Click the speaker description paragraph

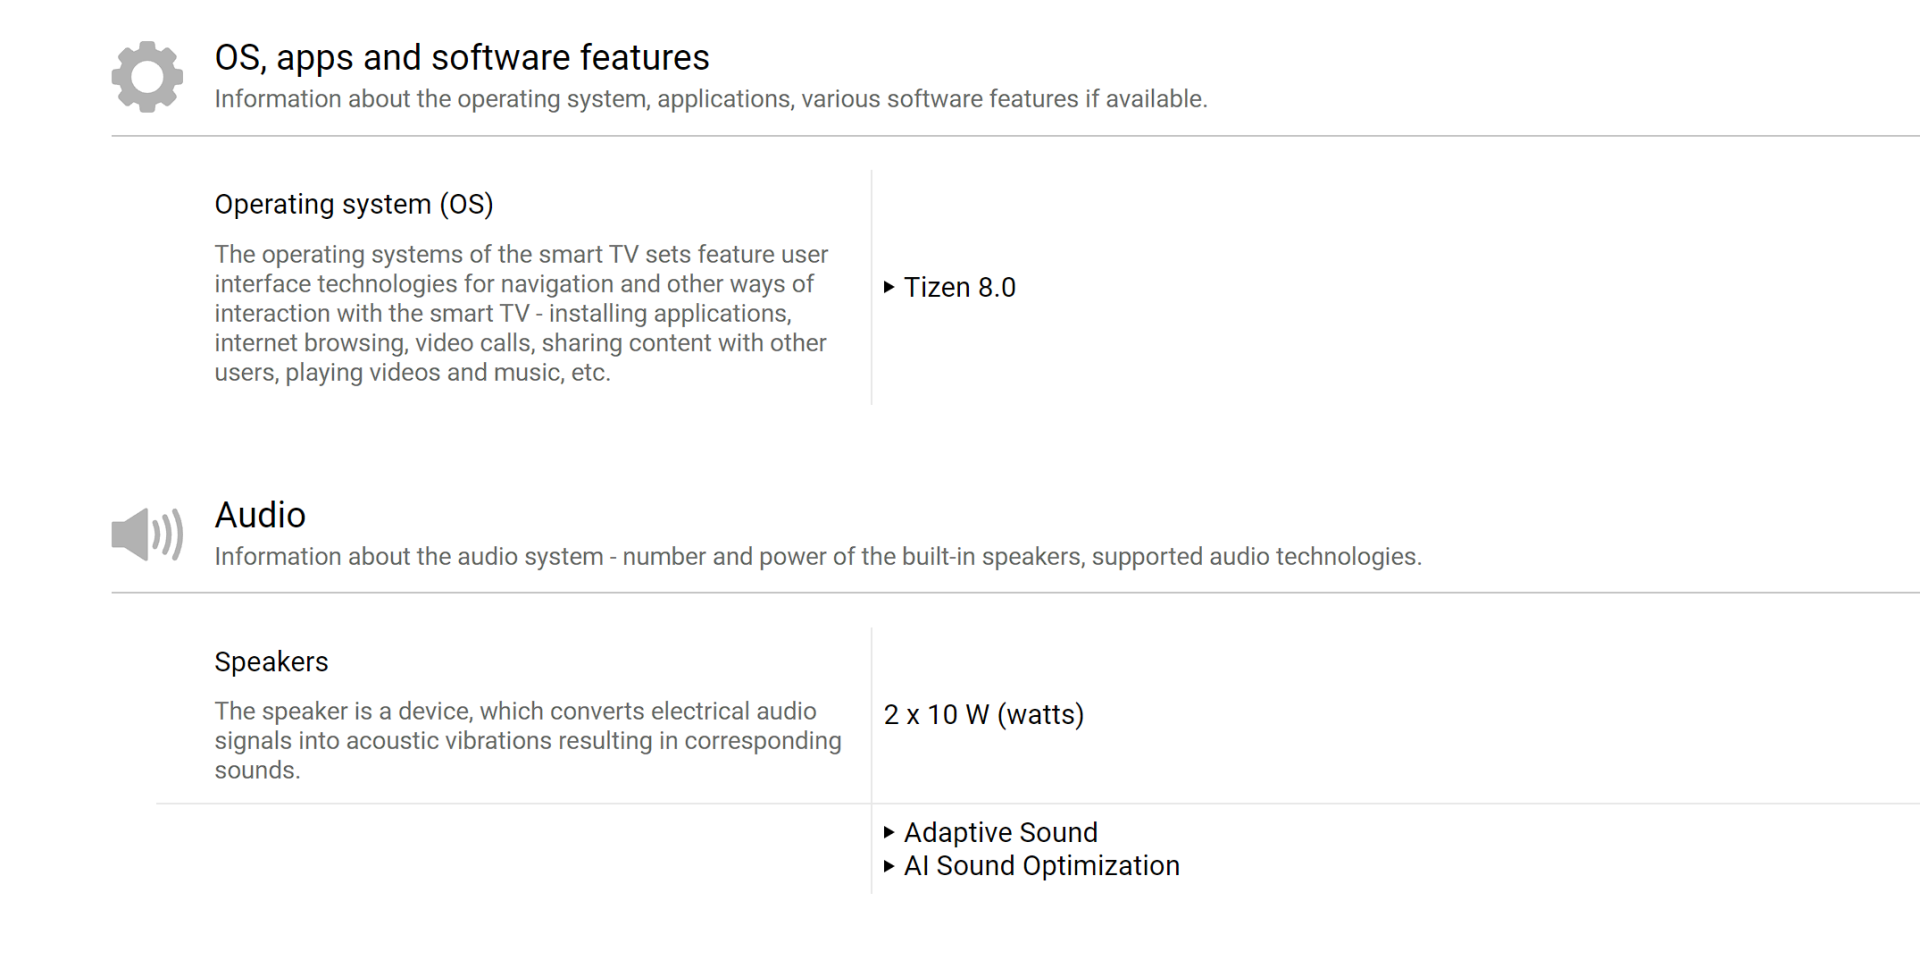point(527,741)
